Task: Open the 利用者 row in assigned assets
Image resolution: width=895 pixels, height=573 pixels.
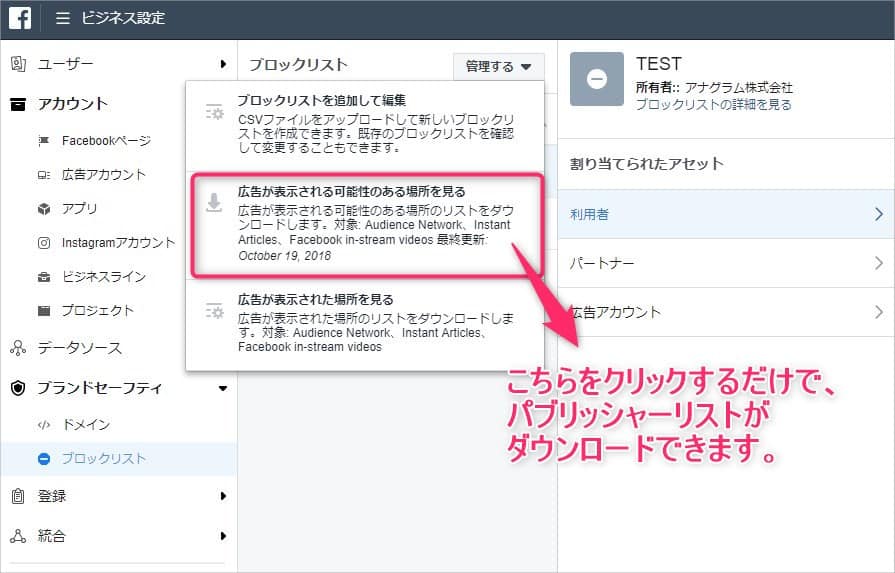Action: 725,214
